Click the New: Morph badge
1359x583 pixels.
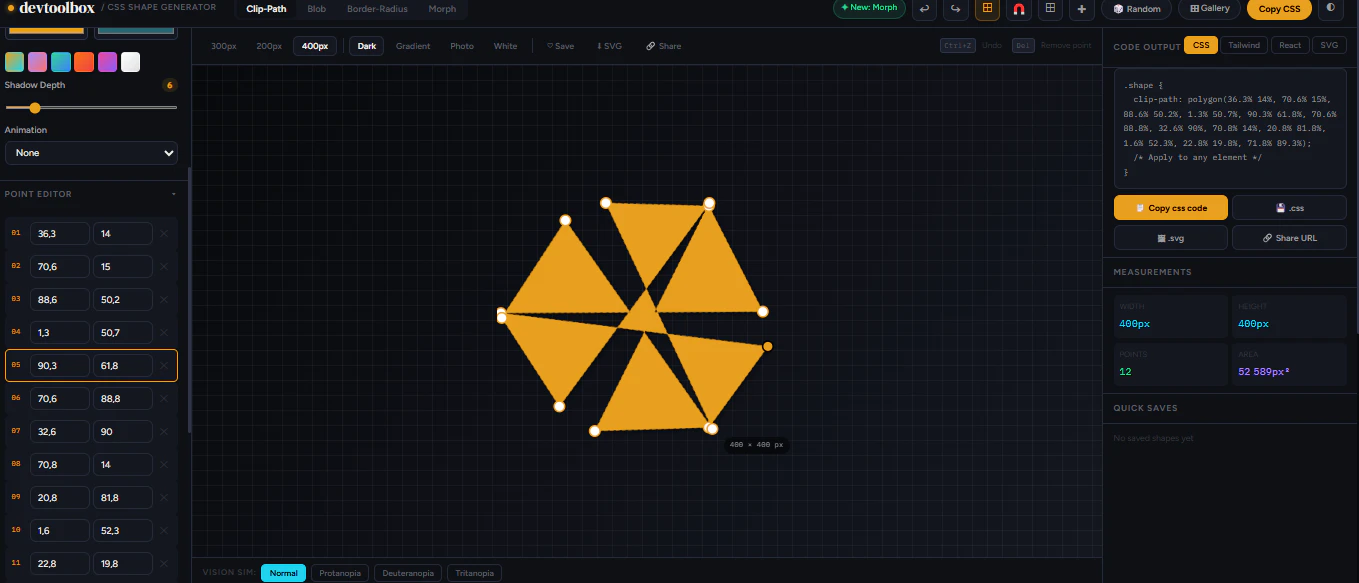point(869,8)
